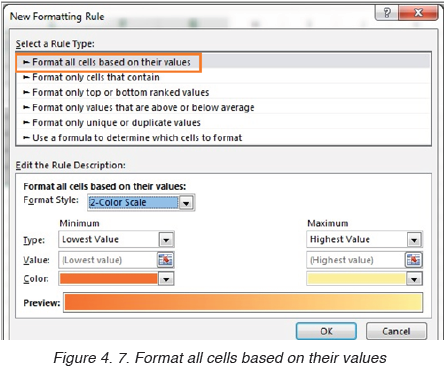Close the New Formatting Rule dialog

pos(418,13)
